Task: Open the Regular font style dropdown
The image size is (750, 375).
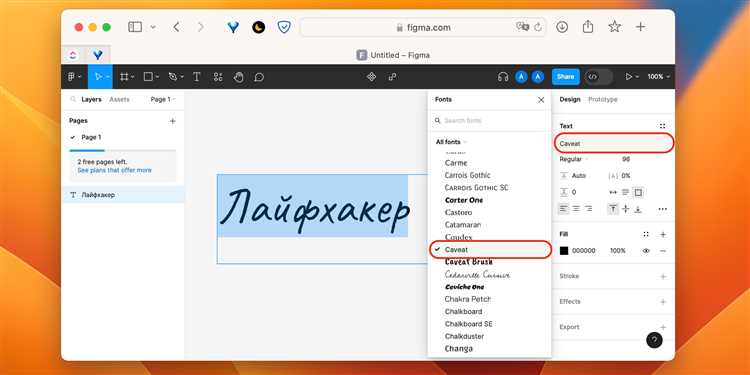Action: pos(574,159)
